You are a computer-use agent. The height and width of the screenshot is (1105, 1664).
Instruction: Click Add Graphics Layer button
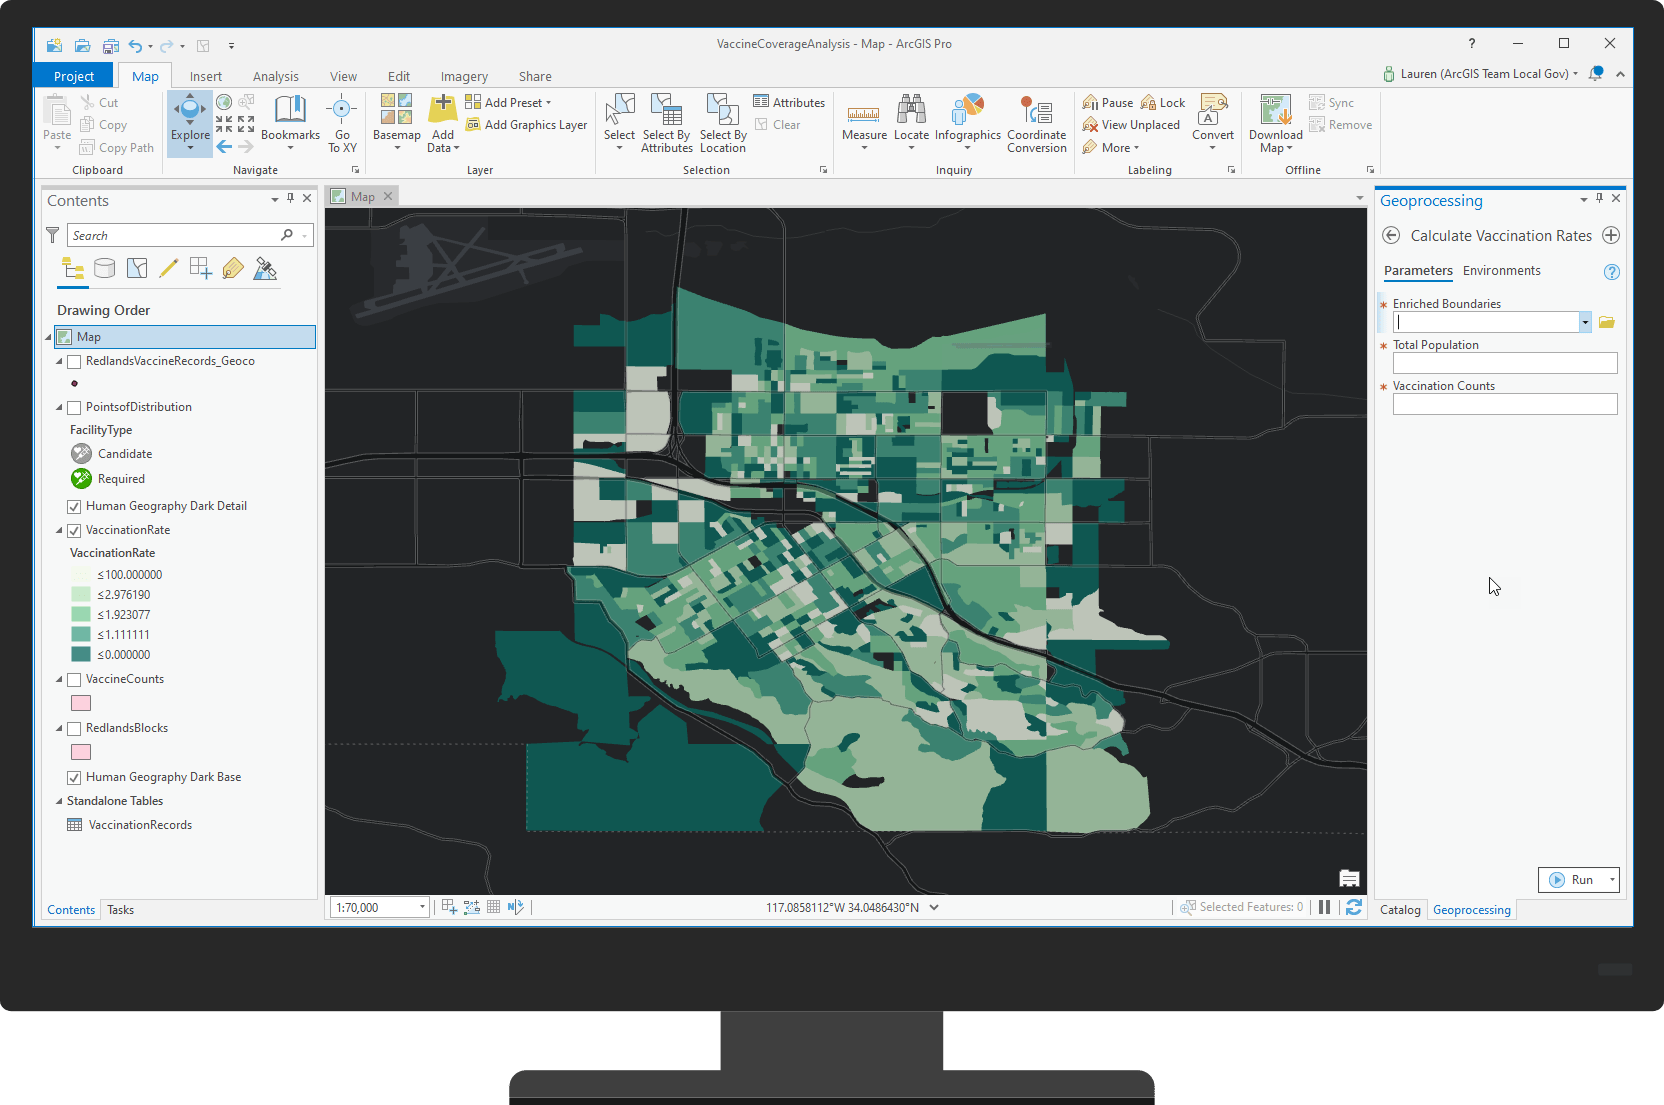click(x=527, y=125)
